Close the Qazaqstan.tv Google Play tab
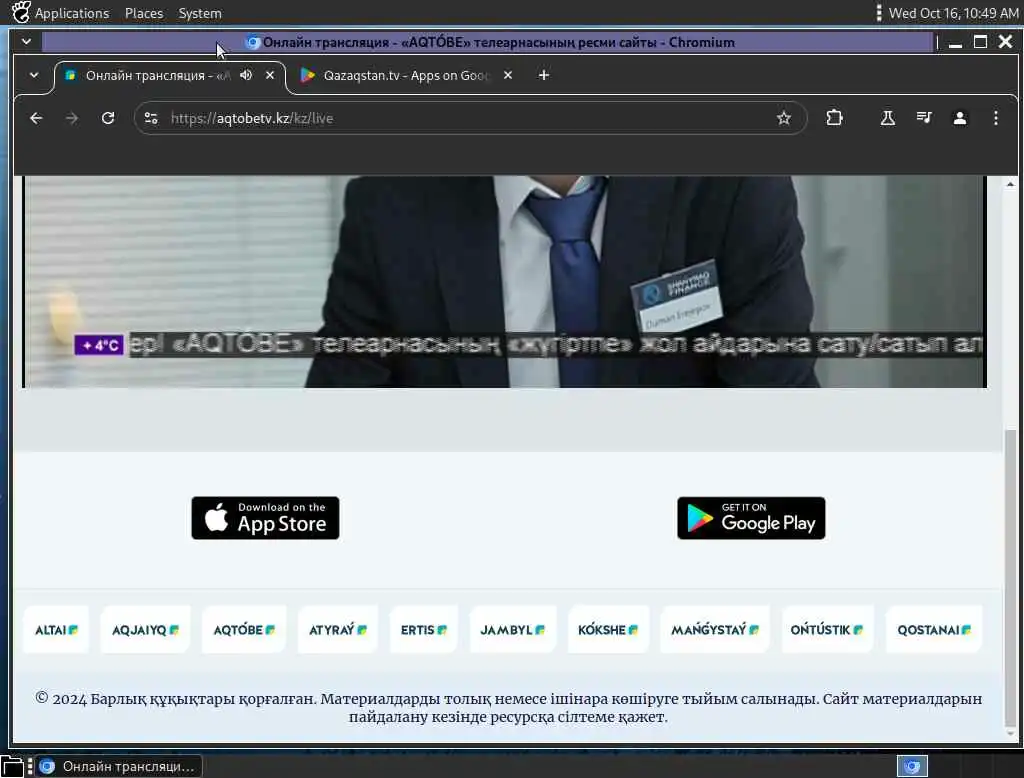The image size is (1024, 778). (507, 75)
